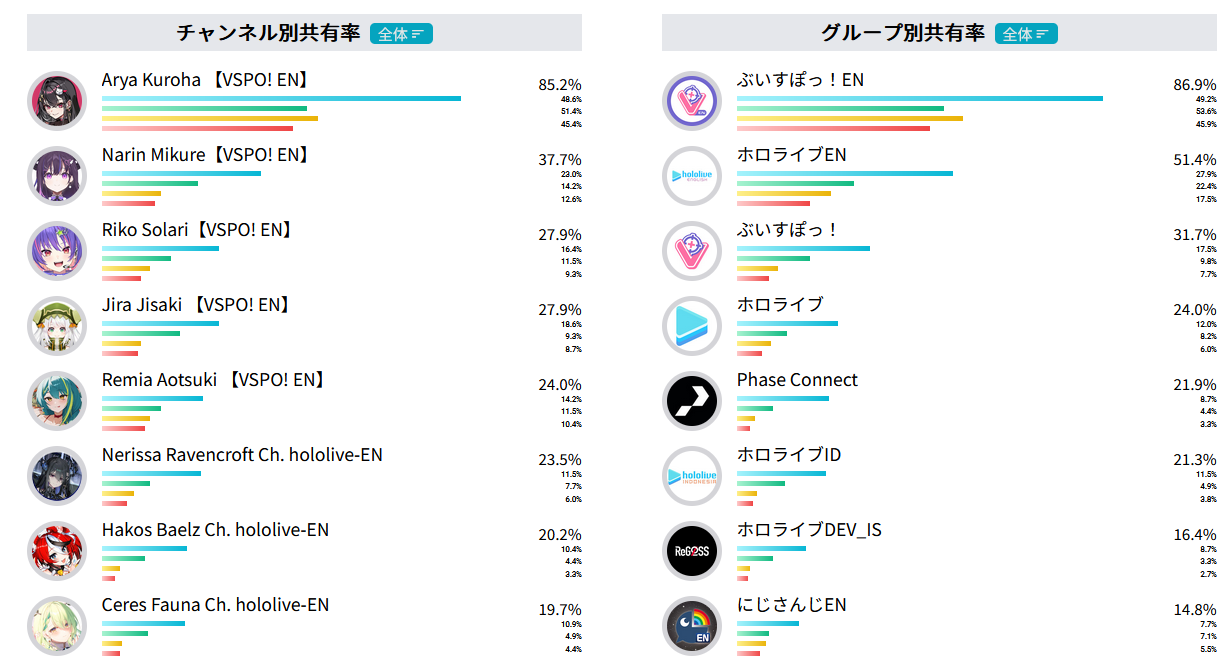Click Hakos Baelz's avatar thumbnail
Screen dimensions: 1224x666
57,551
